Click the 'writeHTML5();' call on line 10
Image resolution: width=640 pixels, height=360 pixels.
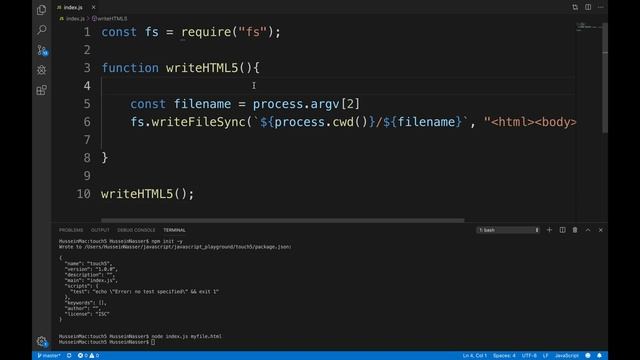pyautogui.click(x=147, y=193)
